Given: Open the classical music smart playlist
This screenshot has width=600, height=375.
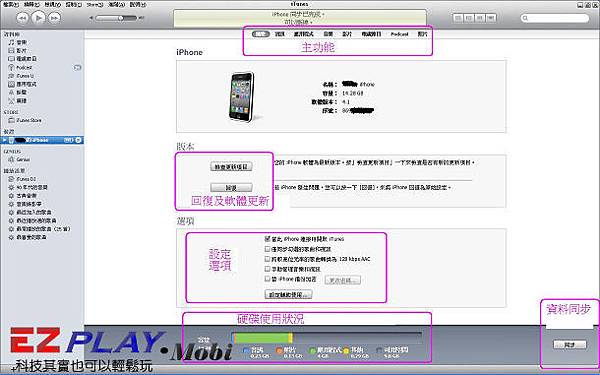Looking at the screenshot, I should click(x=23, y=196).
